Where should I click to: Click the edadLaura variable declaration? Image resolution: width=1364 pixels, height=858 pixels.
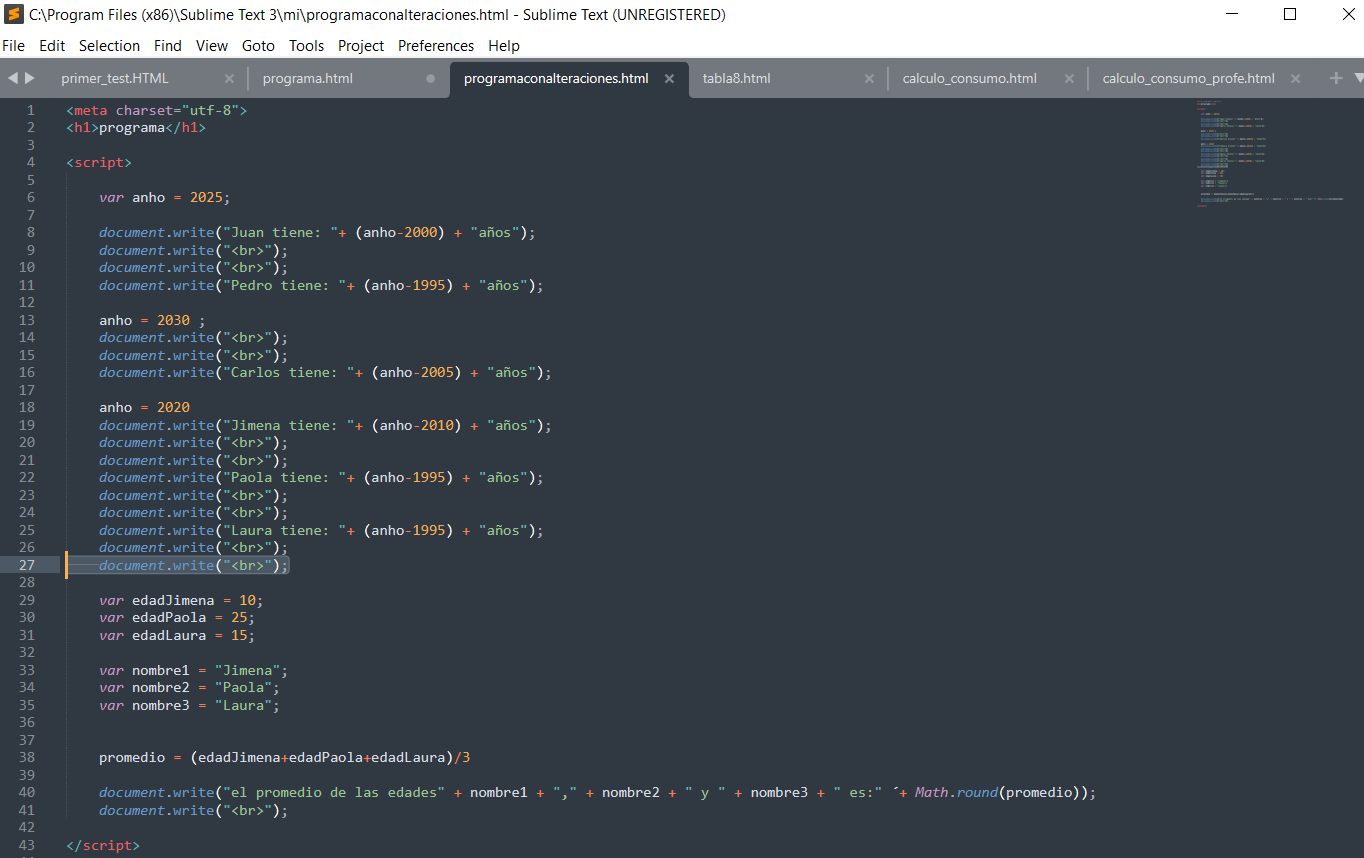click(x=177, y=635)
